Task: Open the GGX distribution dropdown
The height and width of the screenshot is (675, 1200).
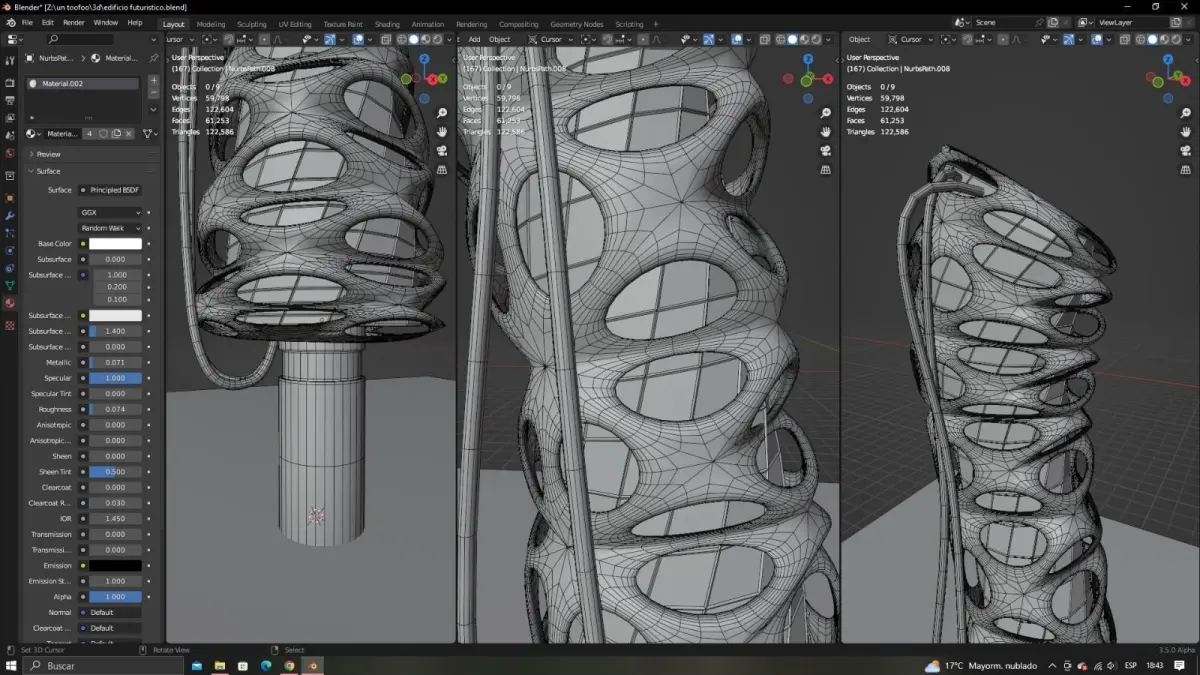Action: 111,212
